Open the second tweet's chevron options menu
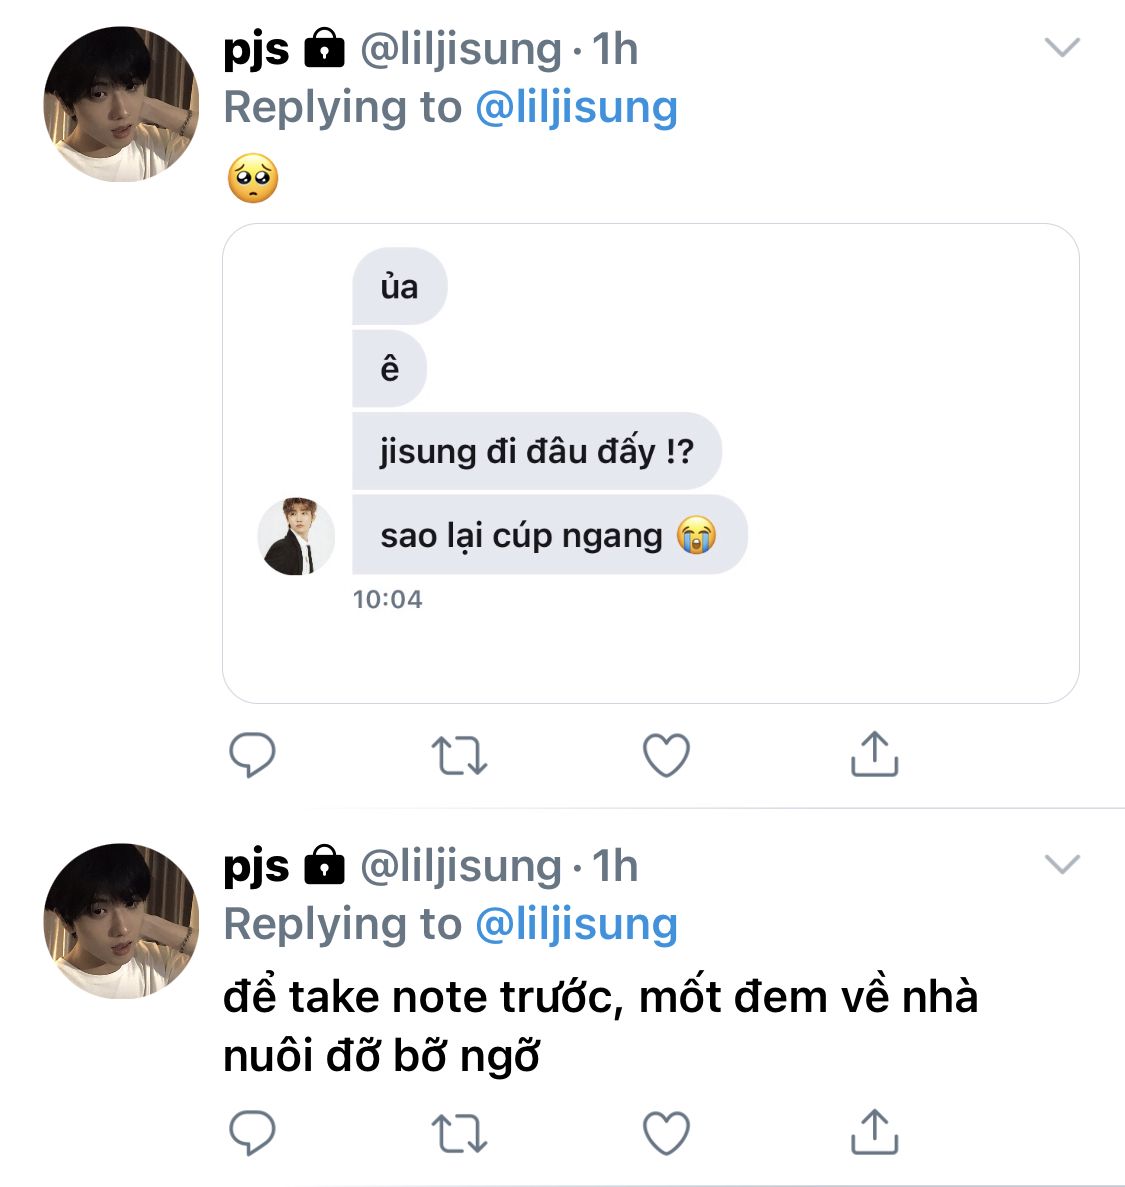The image size is (1125, 1187). pos(1061,864)
